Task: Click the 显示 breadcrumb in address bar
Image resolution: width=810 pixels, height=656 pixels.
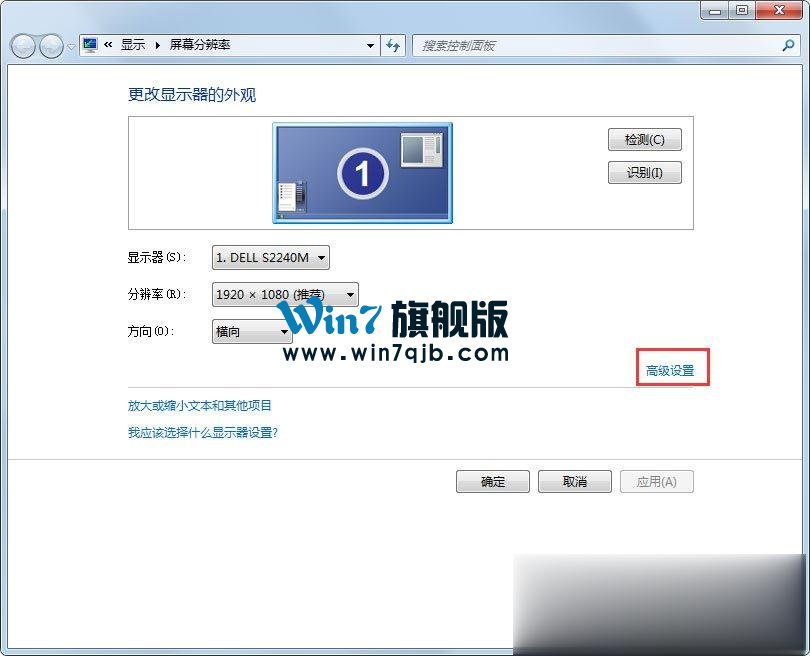Action: [133, 45]
